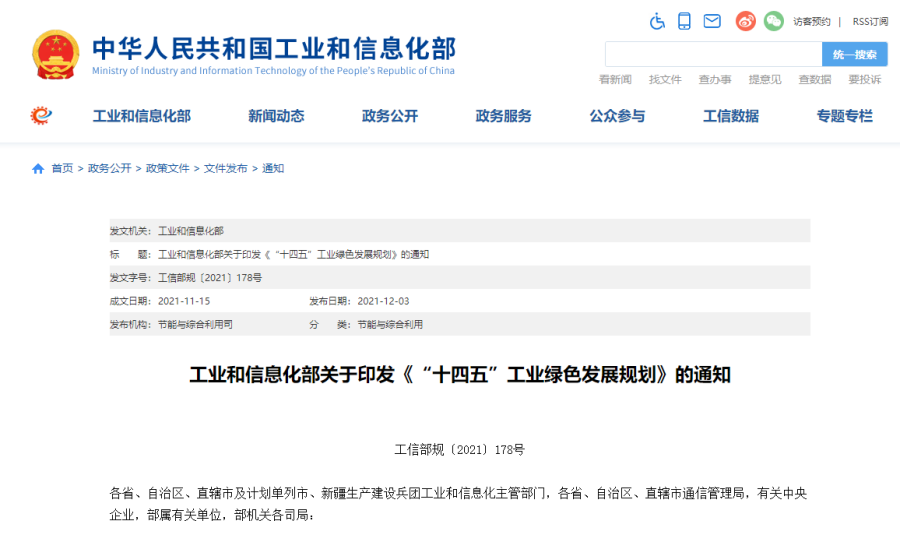
Task: Select 政务服务 in the main navigation
Action: coord(503,116)
